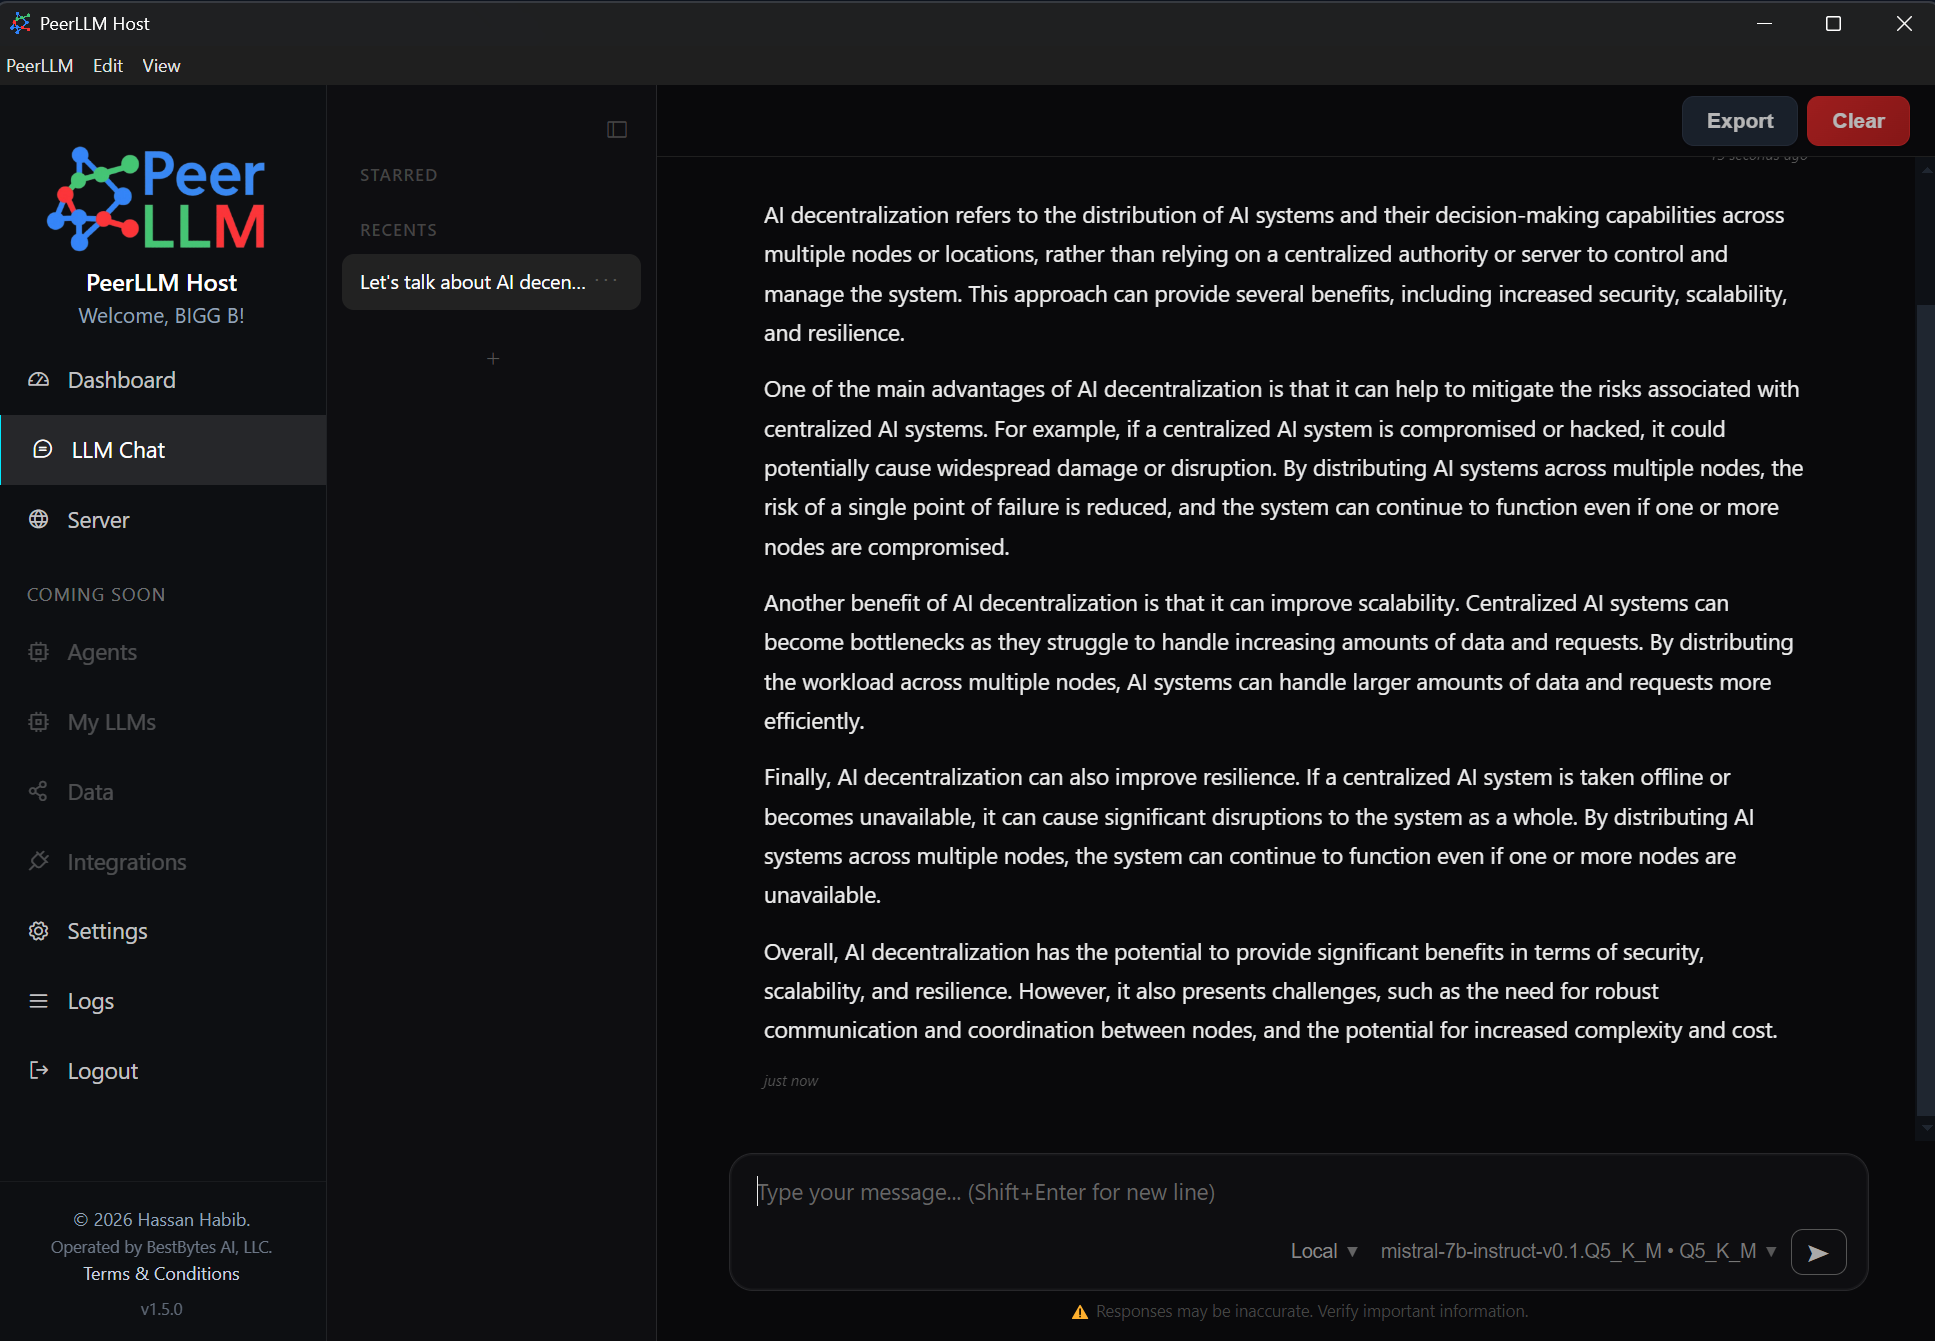
Task: Open the Edit menu
Action: (107, 66)
